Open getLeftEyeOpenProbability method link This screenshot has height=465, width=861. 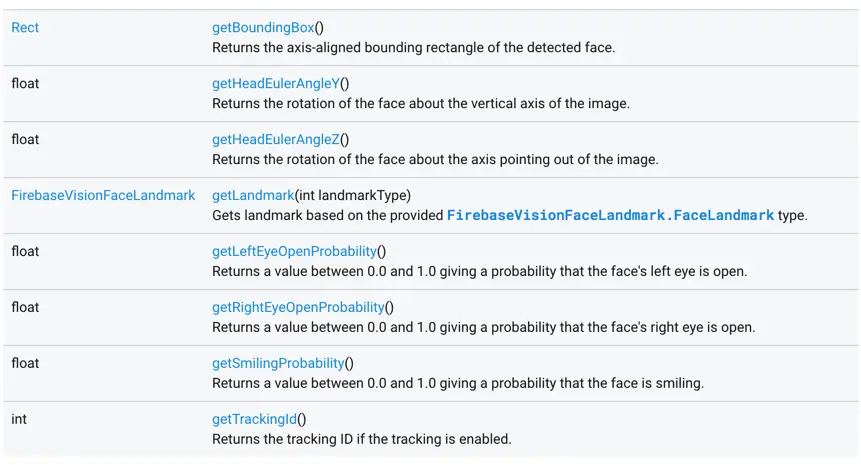point(294,251)
